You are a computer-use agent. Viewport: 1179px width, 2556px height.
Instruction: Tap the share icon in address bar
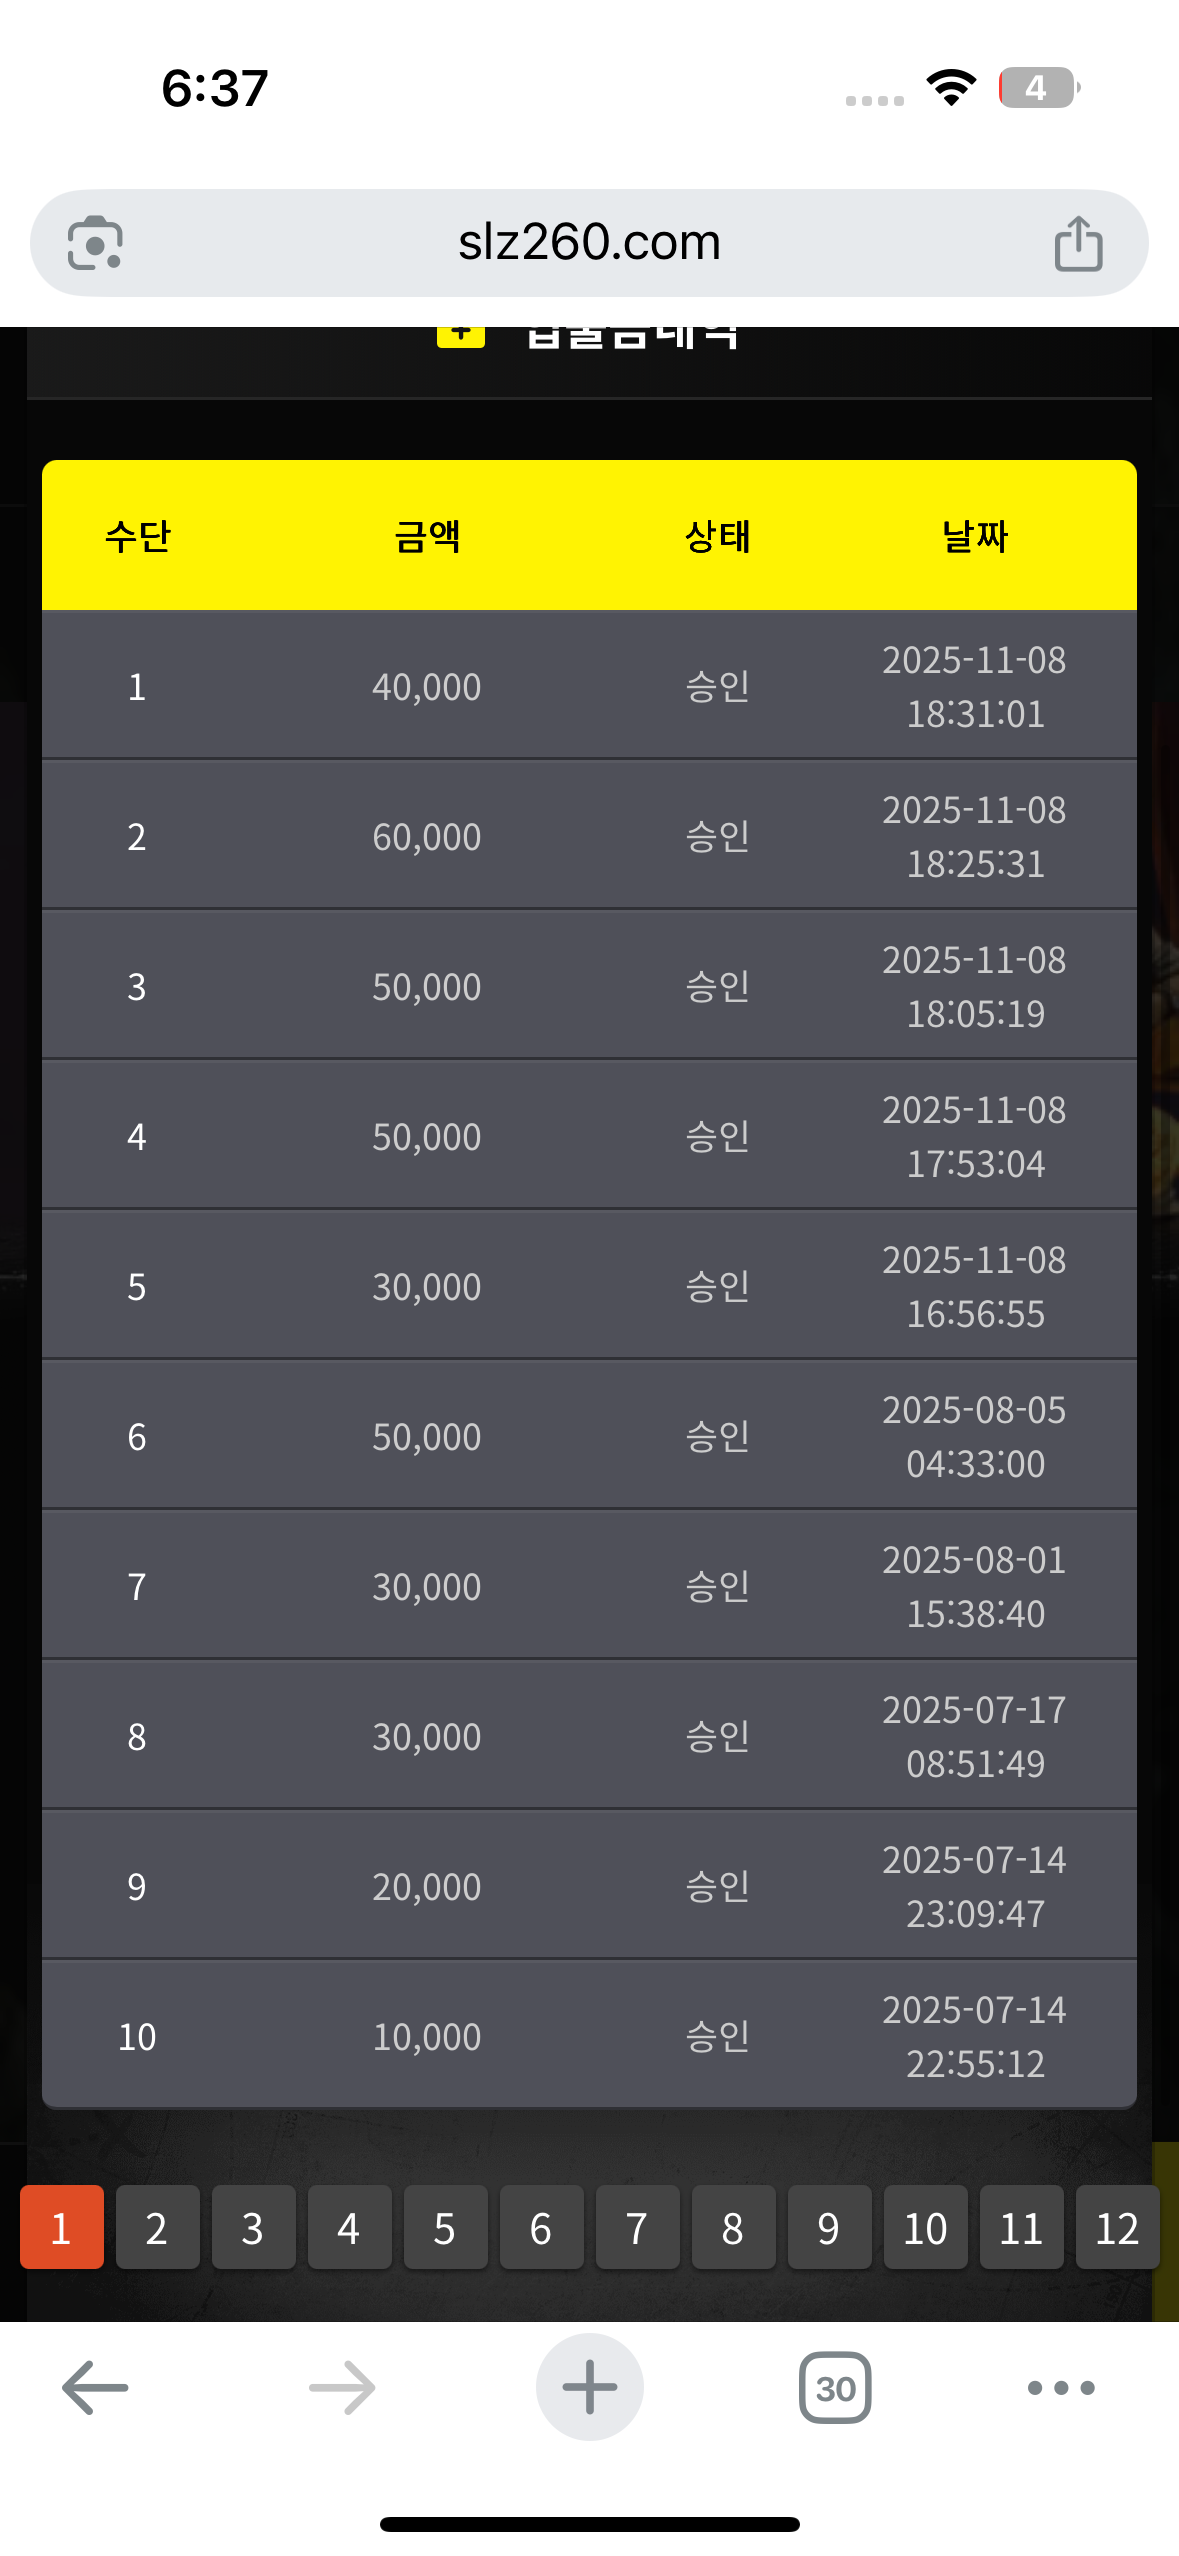point(1078,243)
